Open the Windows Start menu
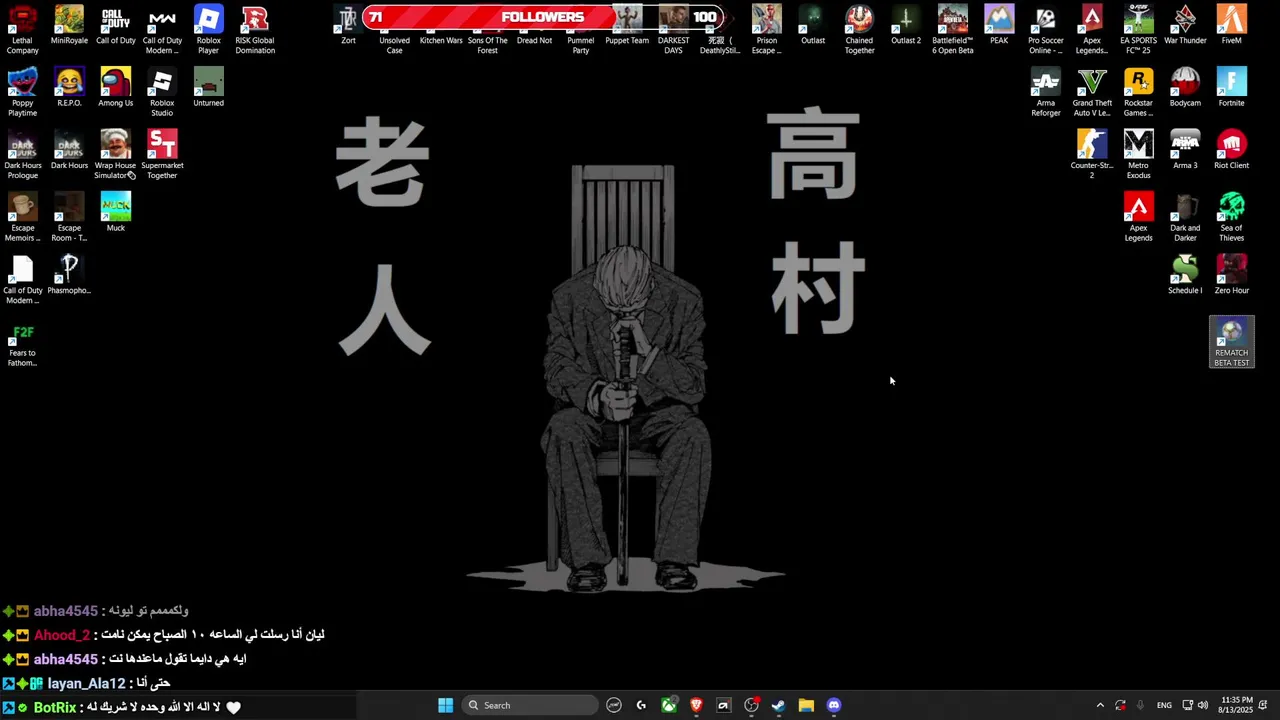 (445, 705)
